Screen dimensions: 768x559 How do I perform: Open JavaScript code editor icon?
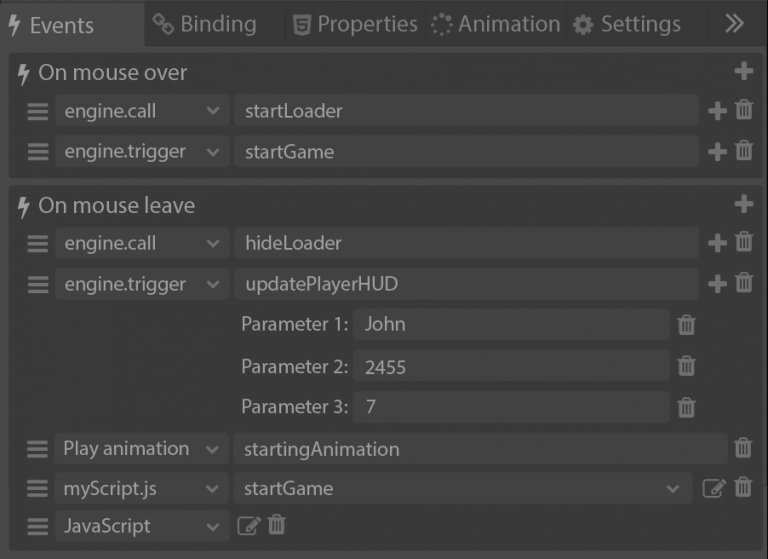(247, 525)
